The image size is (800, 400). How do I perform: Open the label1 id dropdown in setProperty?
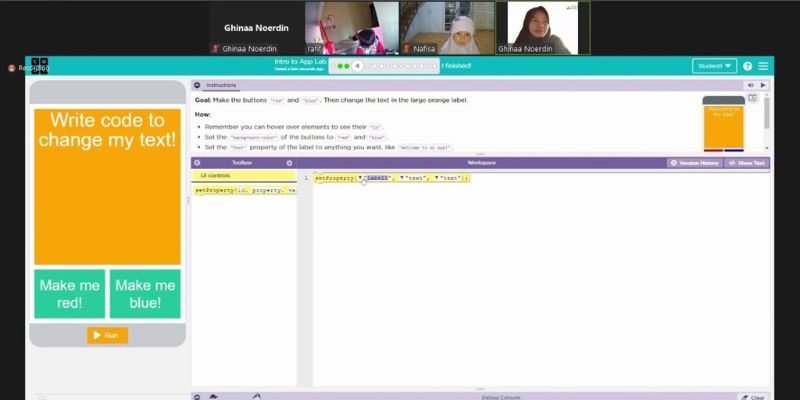[x=361, y=178]
